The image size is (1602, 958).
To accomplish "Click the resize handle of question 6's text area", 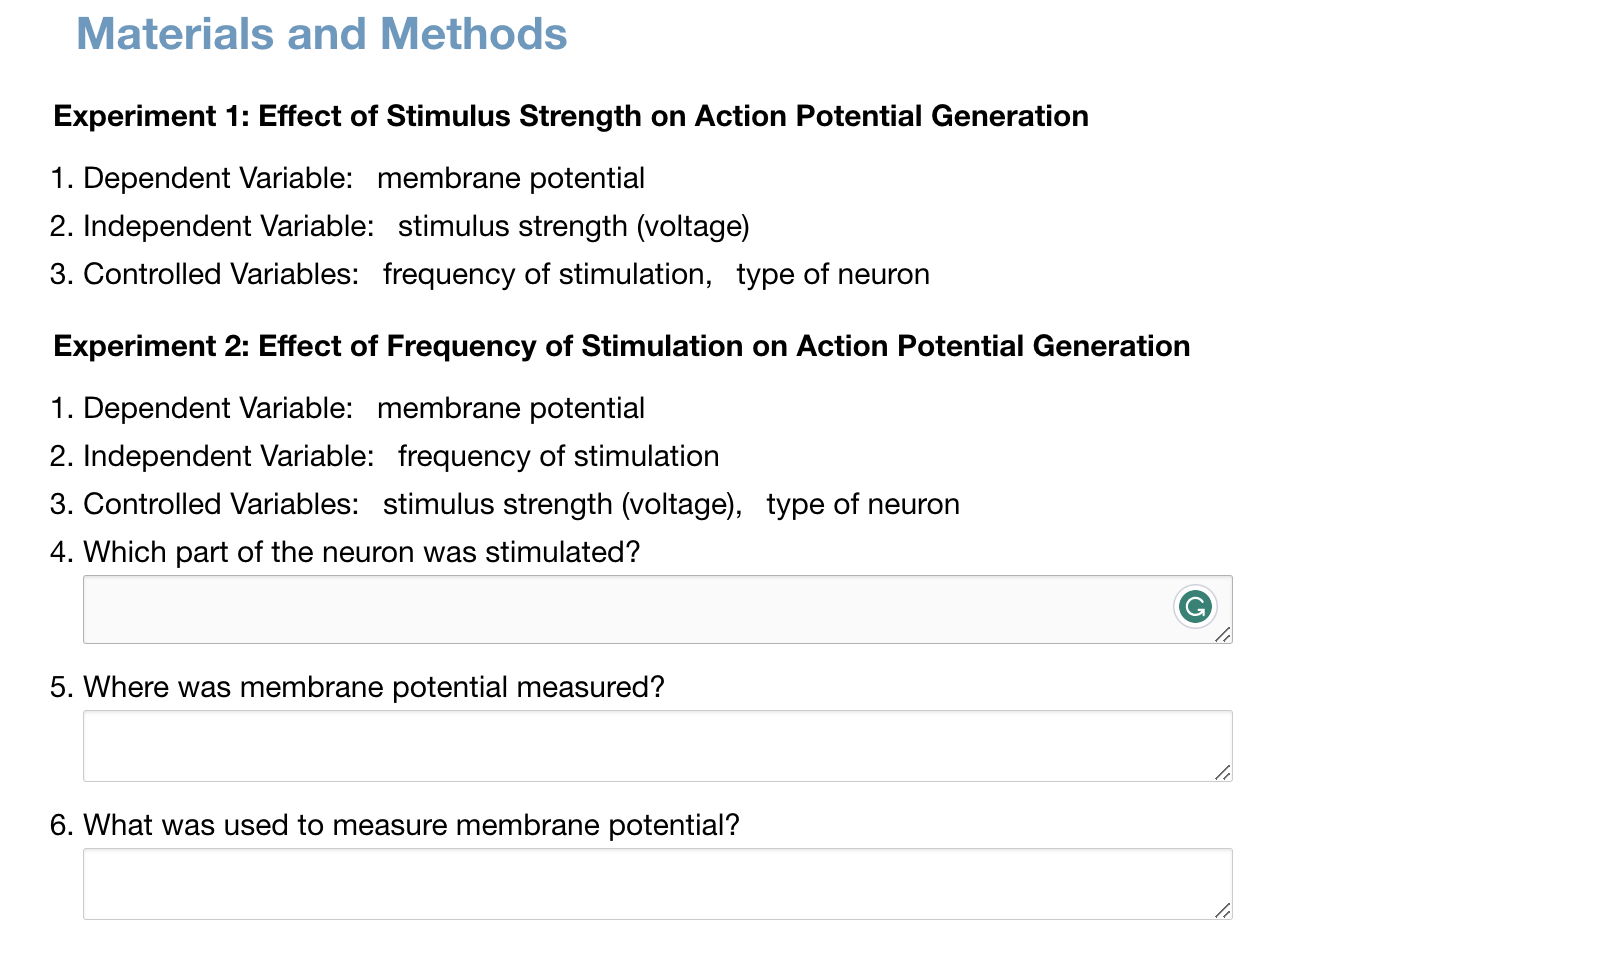I will (x=1223, y=909).
